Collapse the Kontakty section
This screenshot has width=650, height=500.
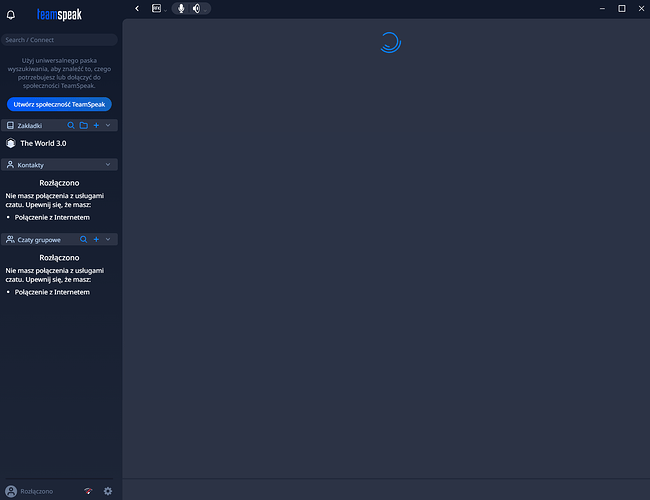pos(108,165)
